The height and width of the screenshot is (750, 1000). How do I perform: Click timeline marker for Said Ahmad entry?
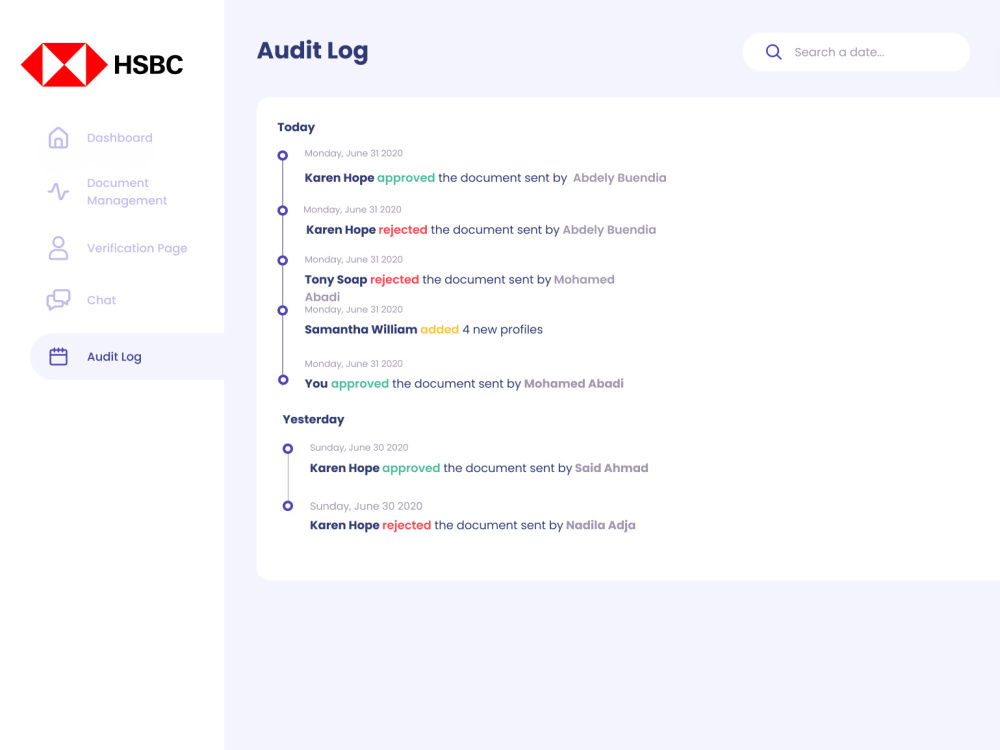point(288,449)
